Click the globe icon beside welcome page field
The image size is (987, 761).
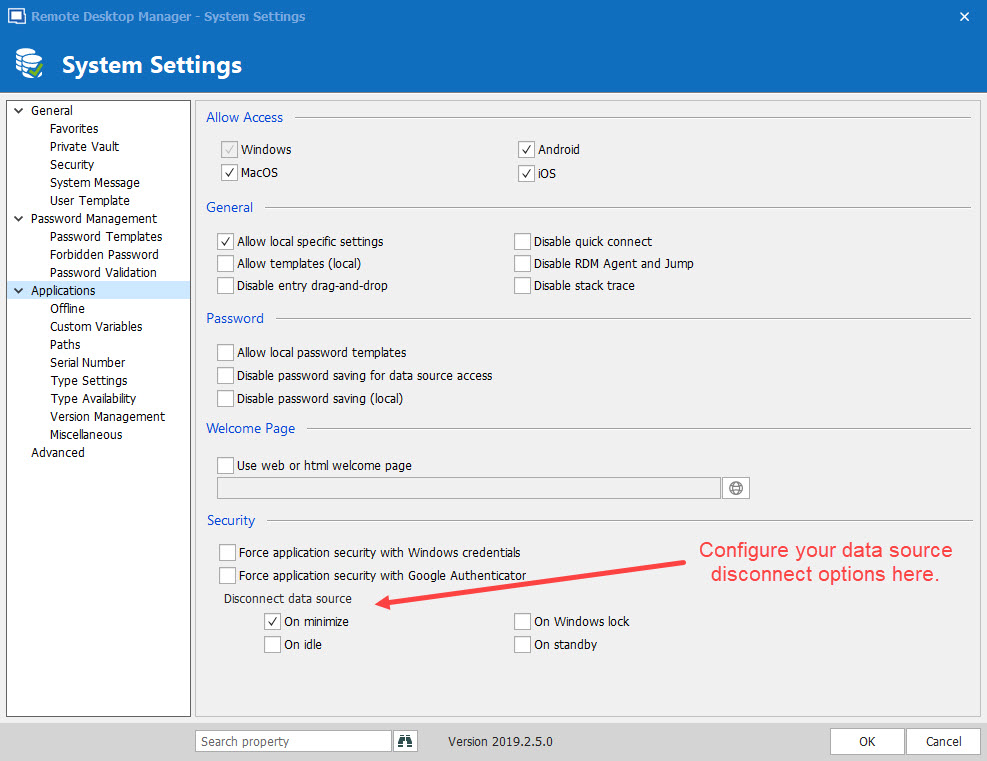736,488
